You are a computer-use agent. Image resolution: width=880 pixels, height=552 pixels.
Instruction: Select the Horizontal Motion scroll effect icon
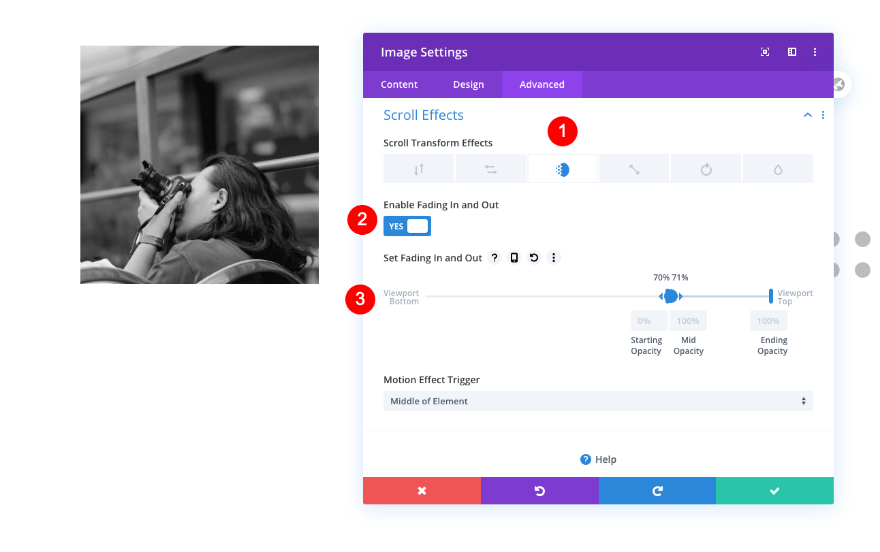tap(491, 169)
